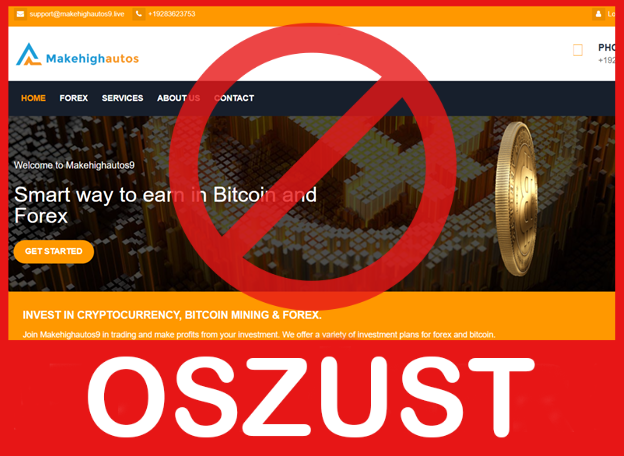Click the support@makehighautos9.live email link
The image size is (624, 456).
coord(77,14)
